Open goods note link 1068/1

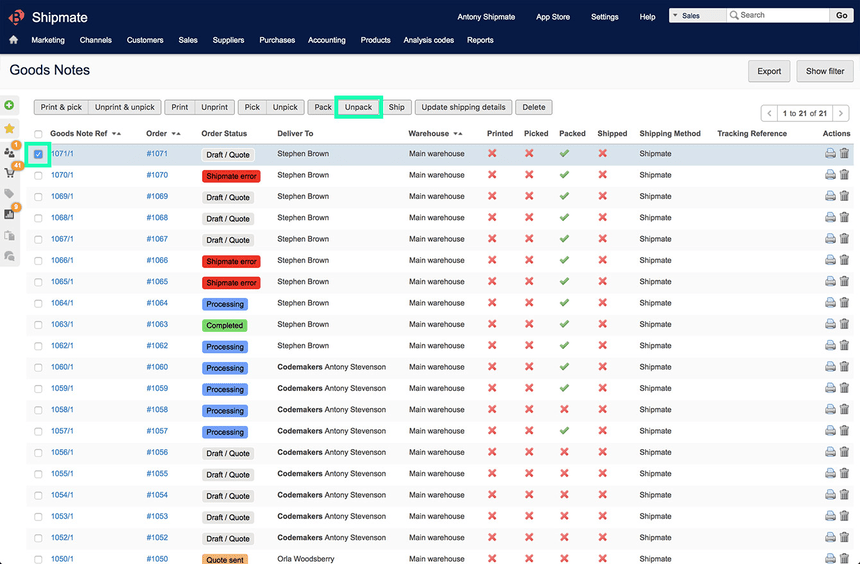(62, 218)
